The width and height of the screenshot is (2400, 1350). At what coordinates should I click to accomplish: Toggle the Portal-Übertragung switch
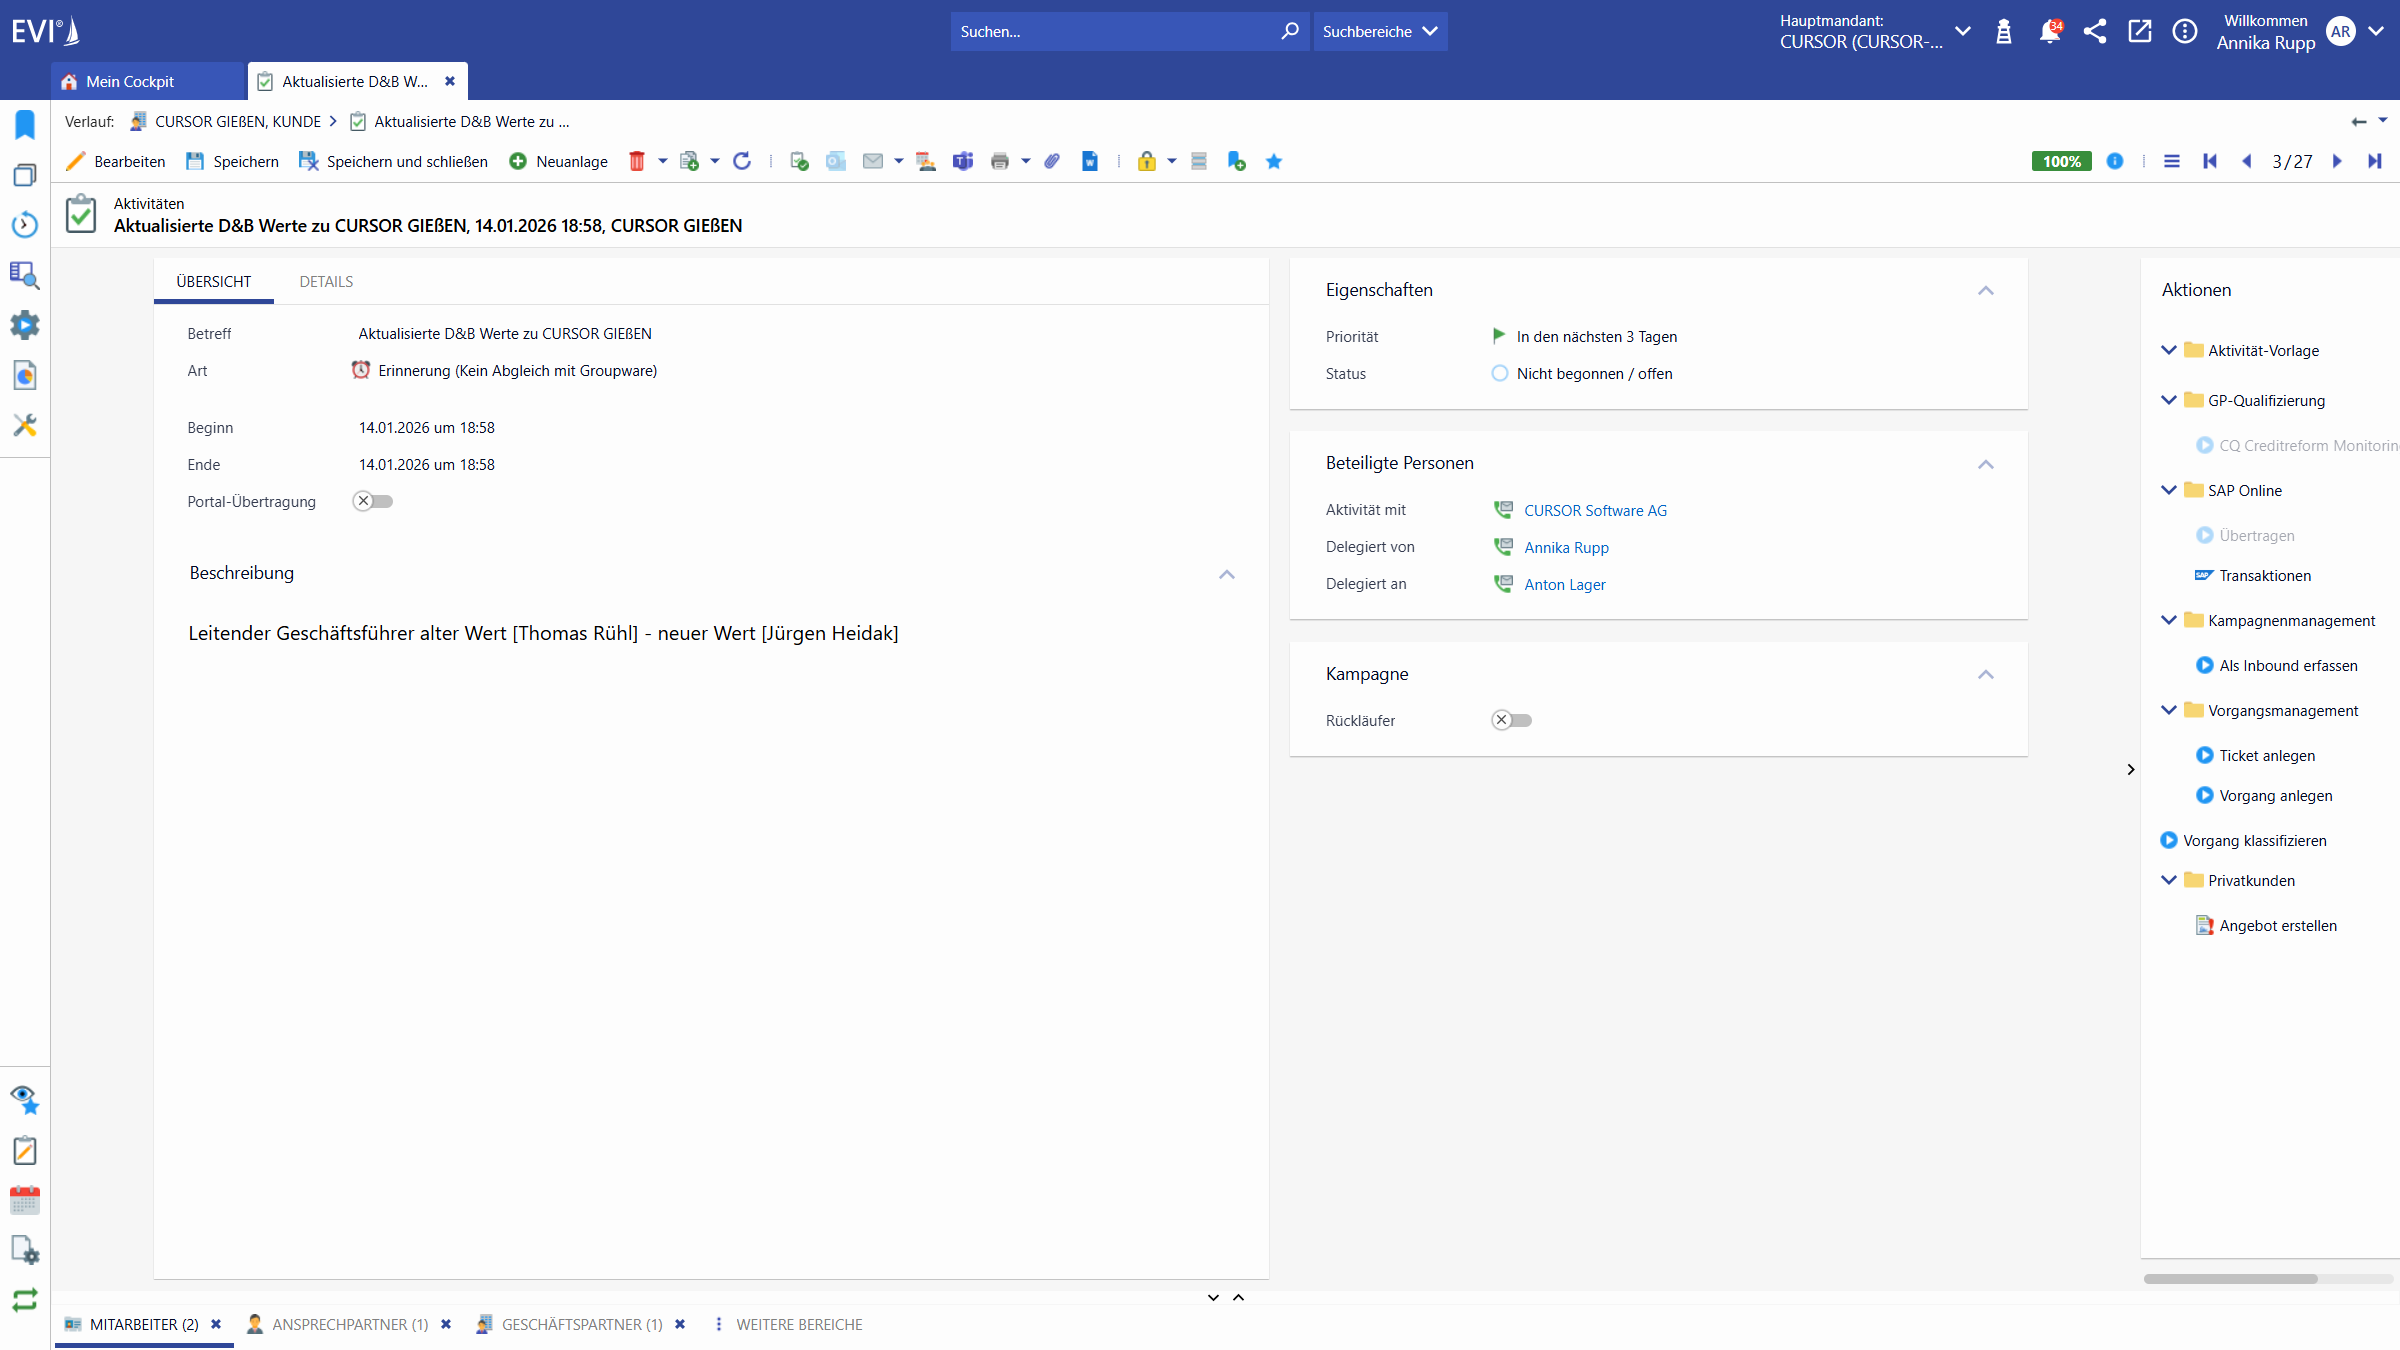372,501
